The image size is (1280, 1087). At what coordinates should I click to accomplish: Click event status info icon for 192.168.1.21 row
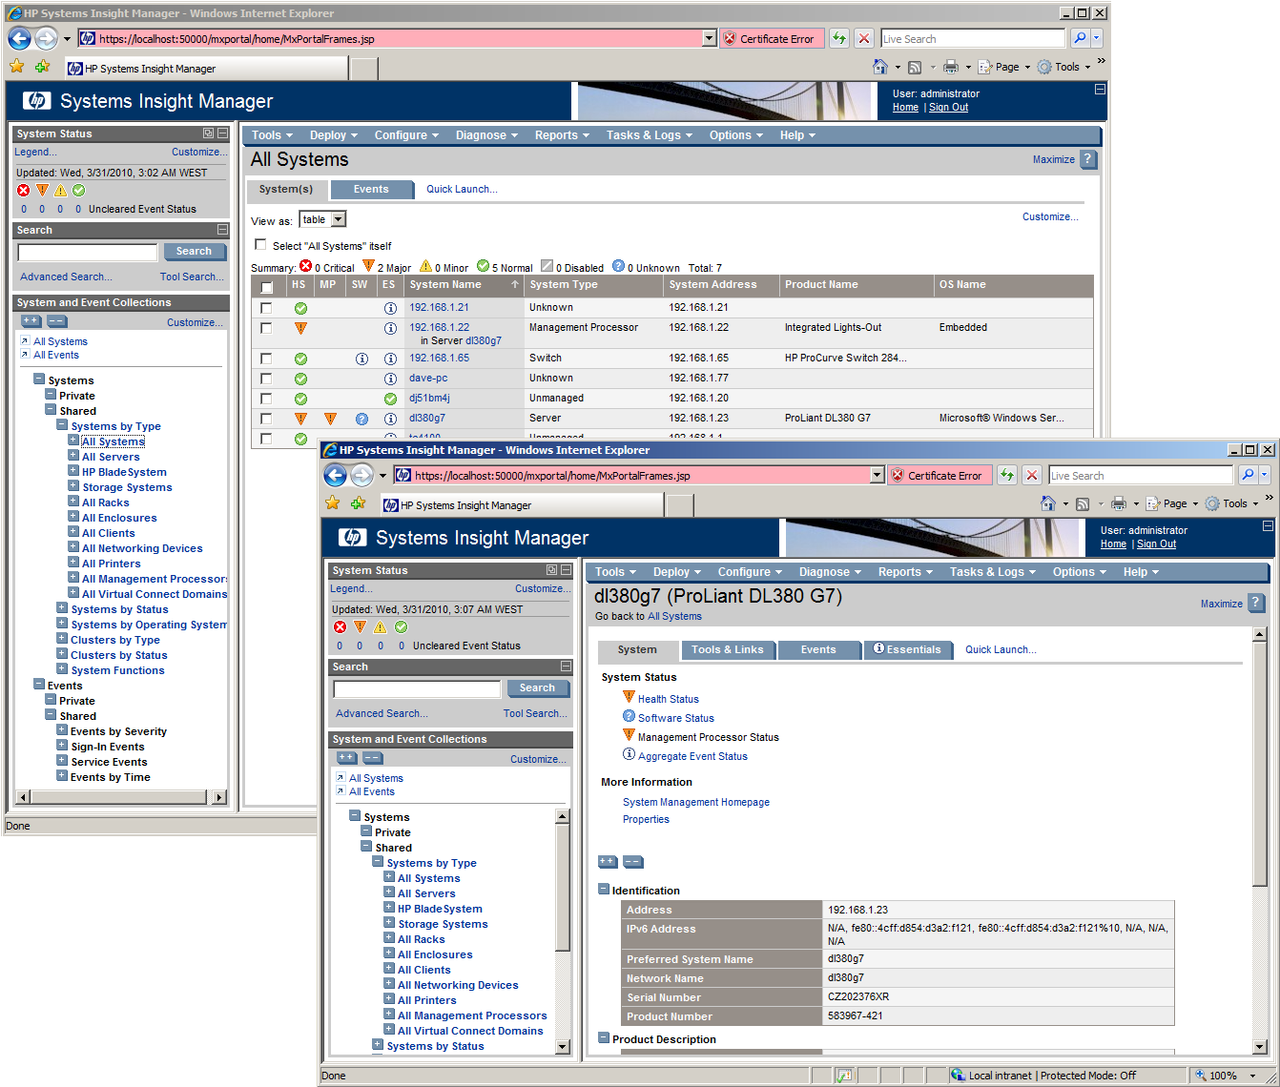pos(390,308)
